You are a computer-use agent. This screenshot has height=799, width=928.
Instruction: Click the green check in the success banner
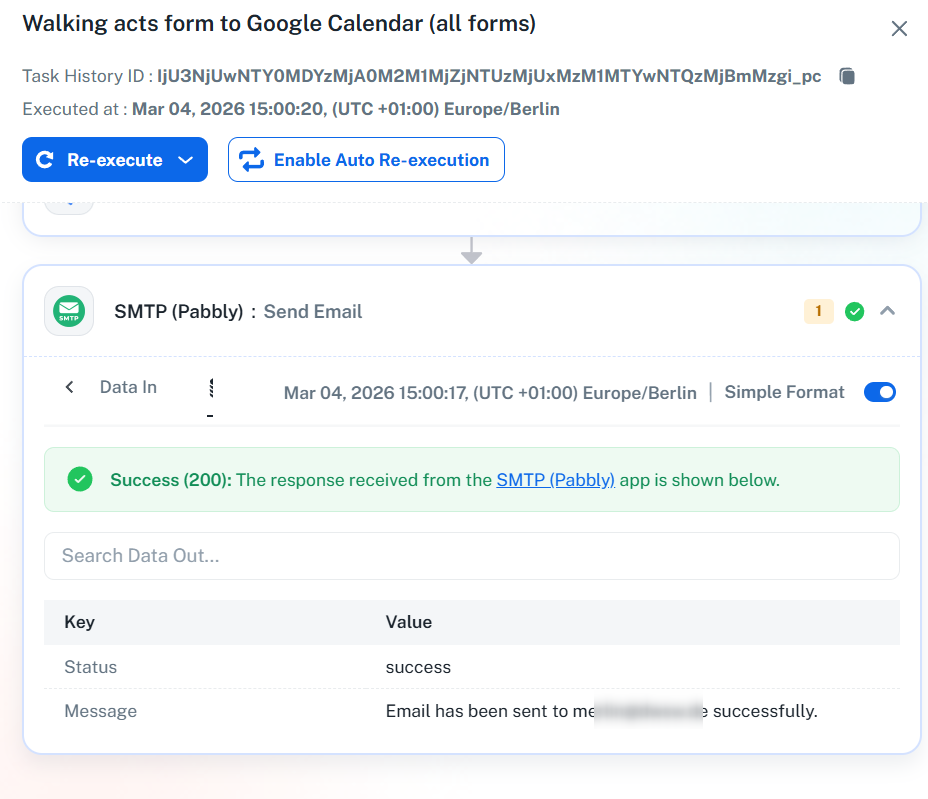click(80, 480)
